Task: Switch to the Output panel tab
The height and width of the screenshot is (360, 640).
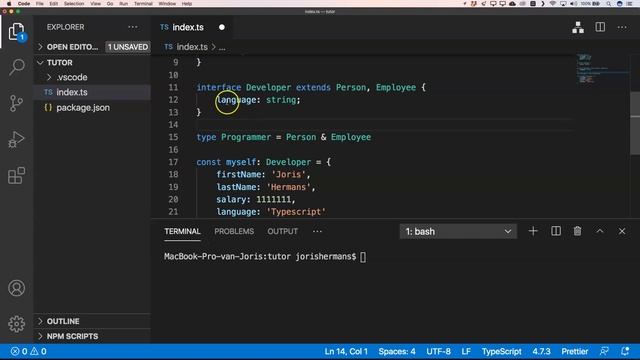Action: [282, 231]
